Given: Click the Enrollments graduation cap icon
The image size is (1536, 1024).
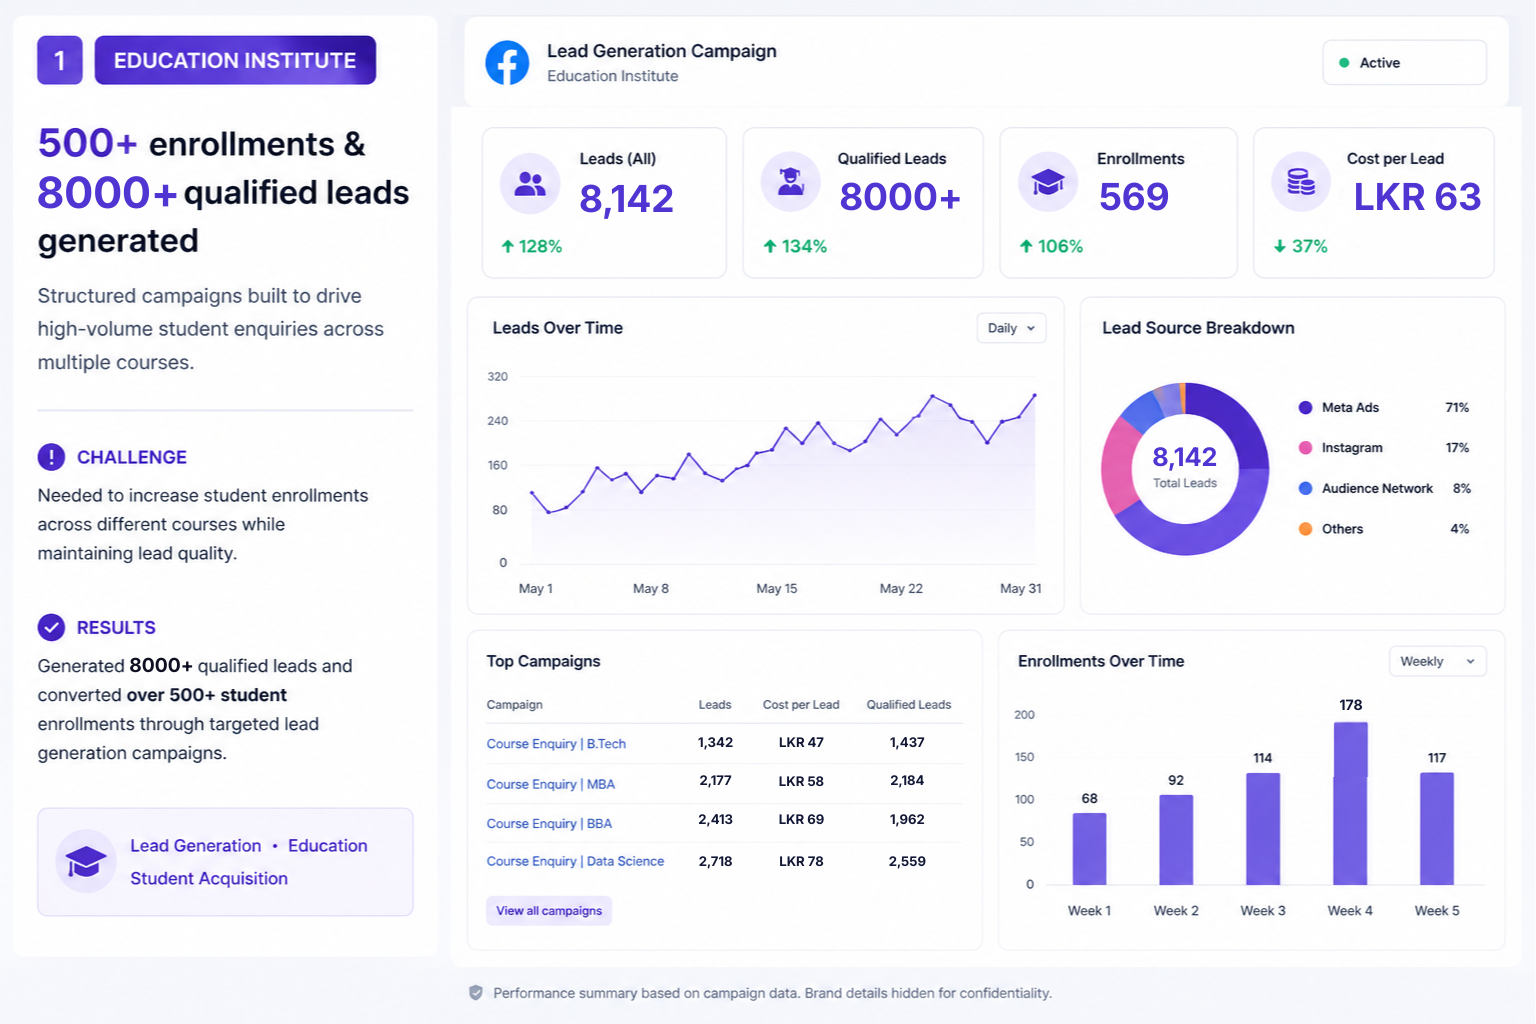Looking at the screenshot, I should pos(1048,182).
